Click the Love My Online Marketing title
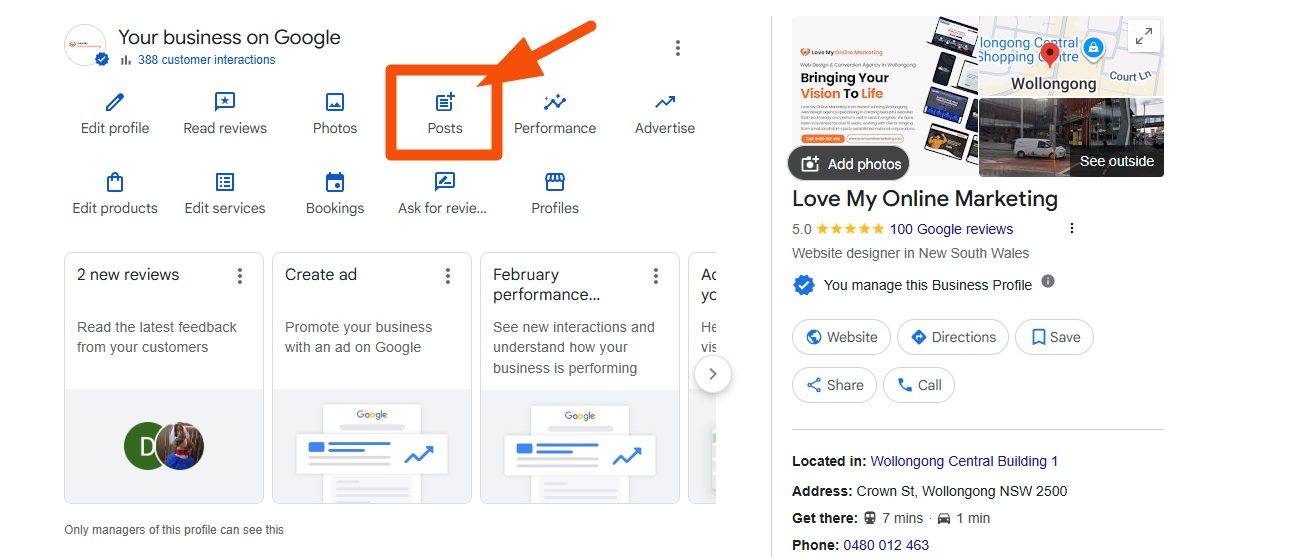Screen dimensions: 1309x557 pos(925,198)
